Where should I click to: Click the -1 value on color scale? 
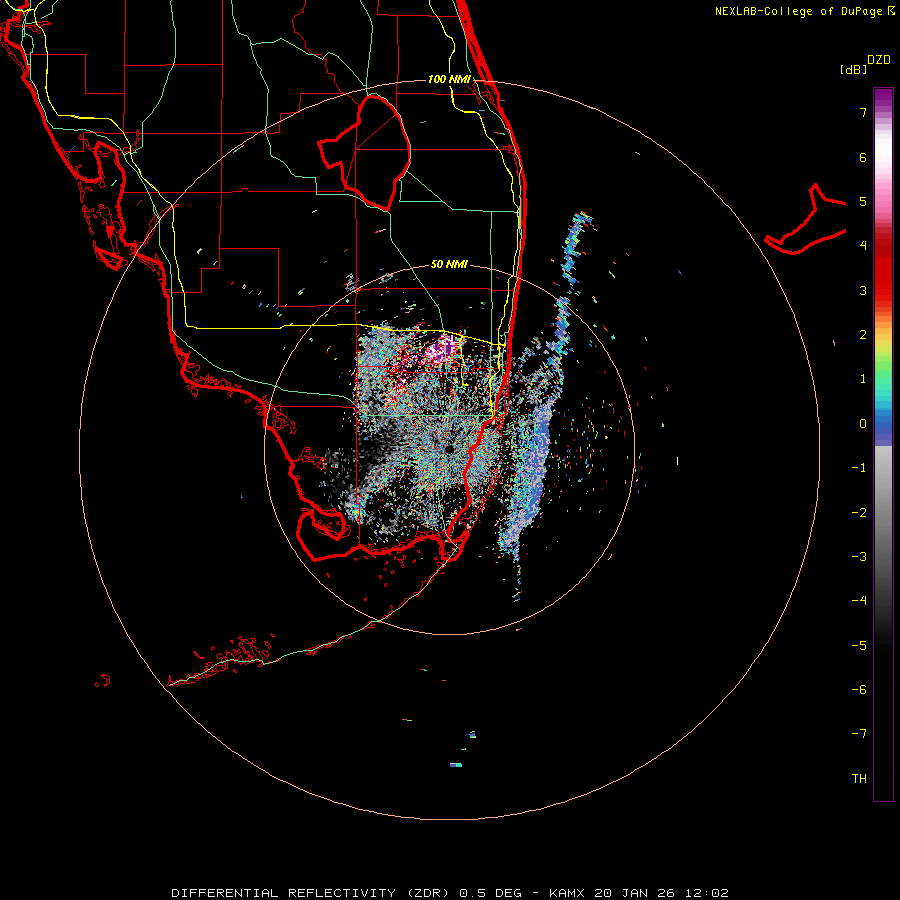(859, 468)
